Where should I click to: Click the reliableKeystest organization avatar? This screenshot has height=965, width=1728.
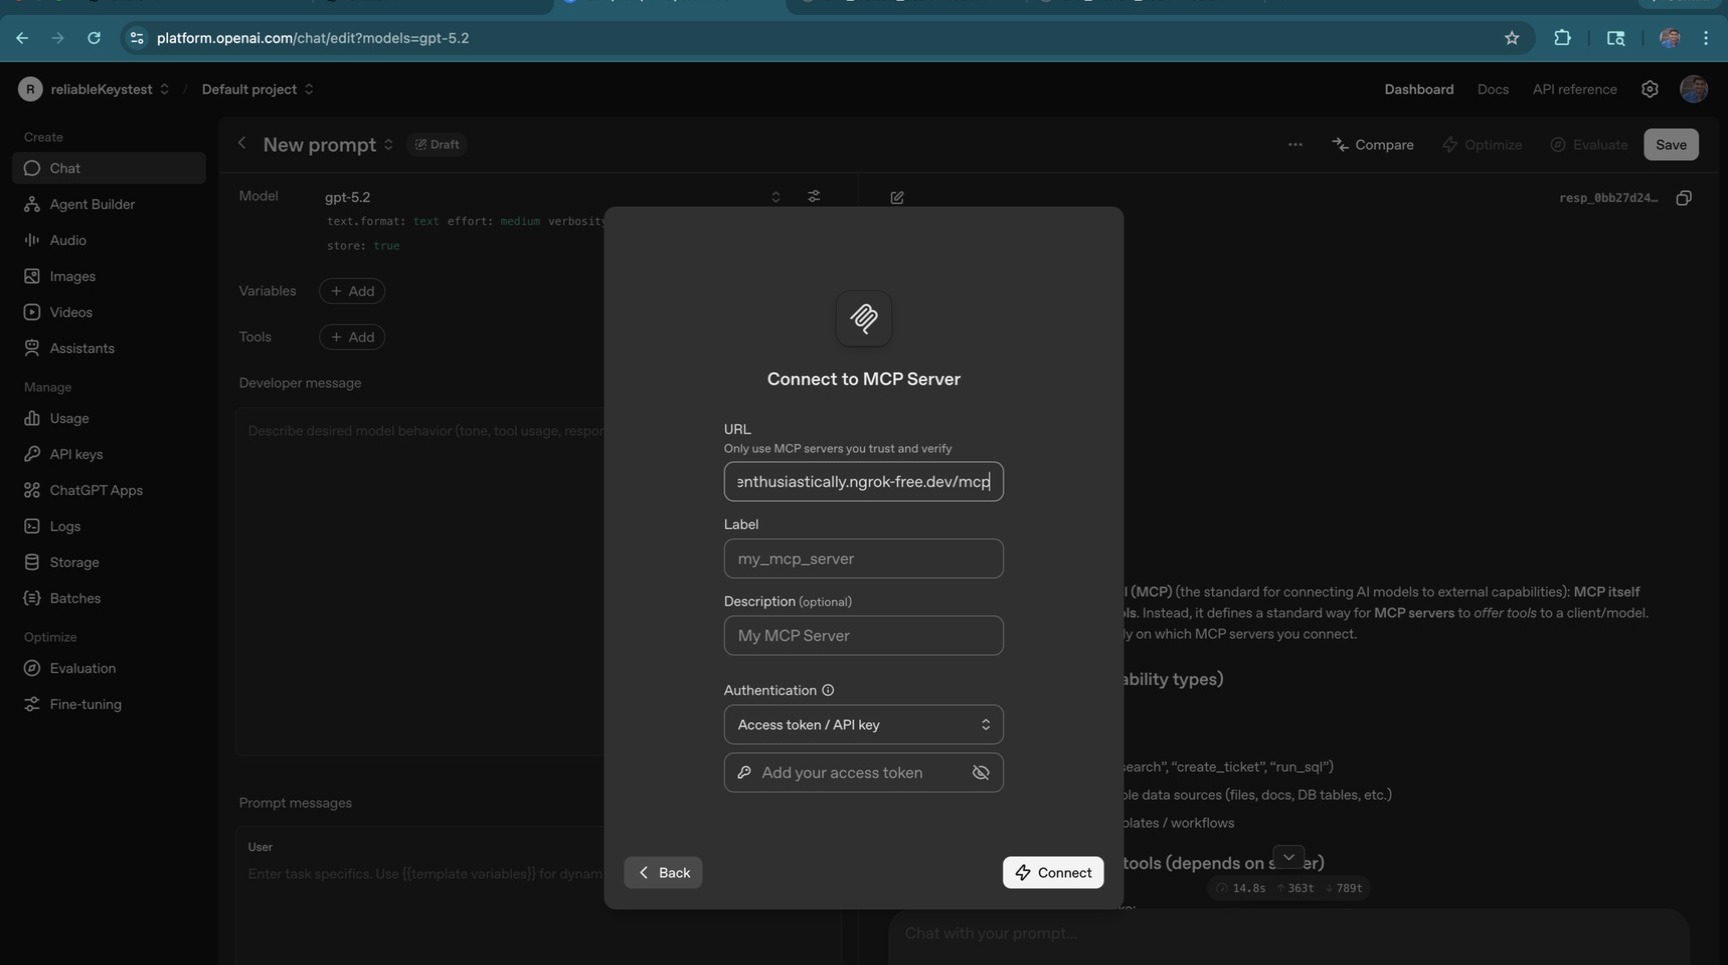pos(30,89)
